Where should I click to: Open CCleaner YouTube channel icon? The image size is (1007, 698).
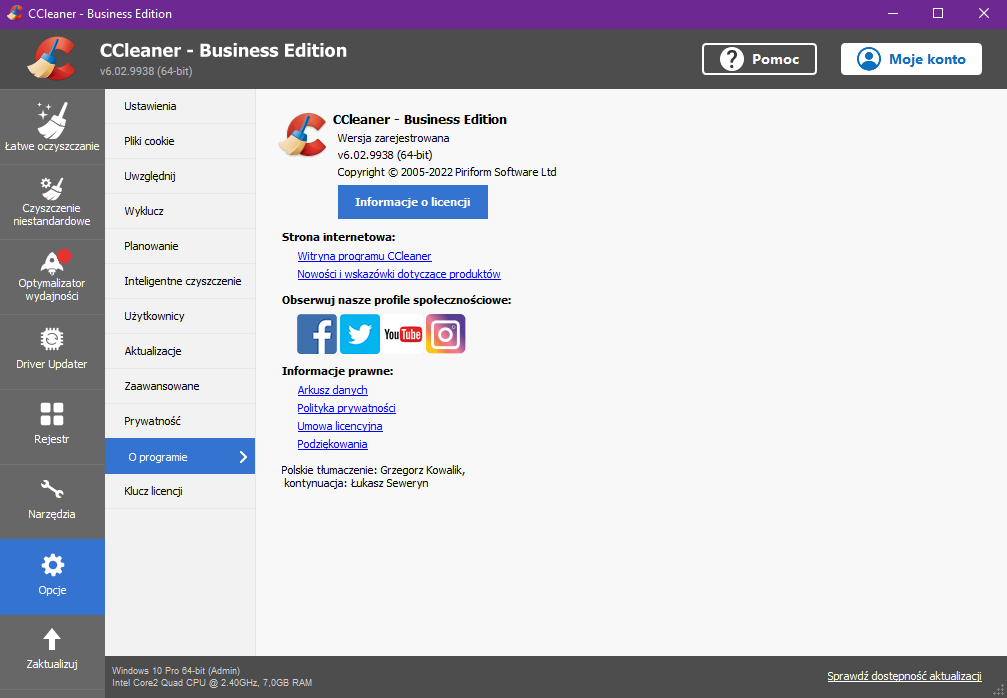(403, 334)
